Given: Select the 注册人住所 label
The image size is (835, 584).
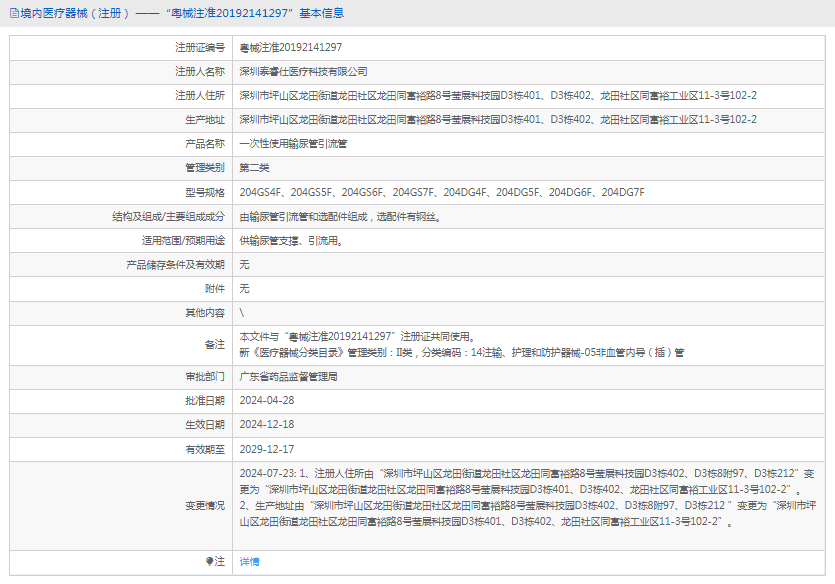Looking at the screenshot, I should tap(200, 96).
